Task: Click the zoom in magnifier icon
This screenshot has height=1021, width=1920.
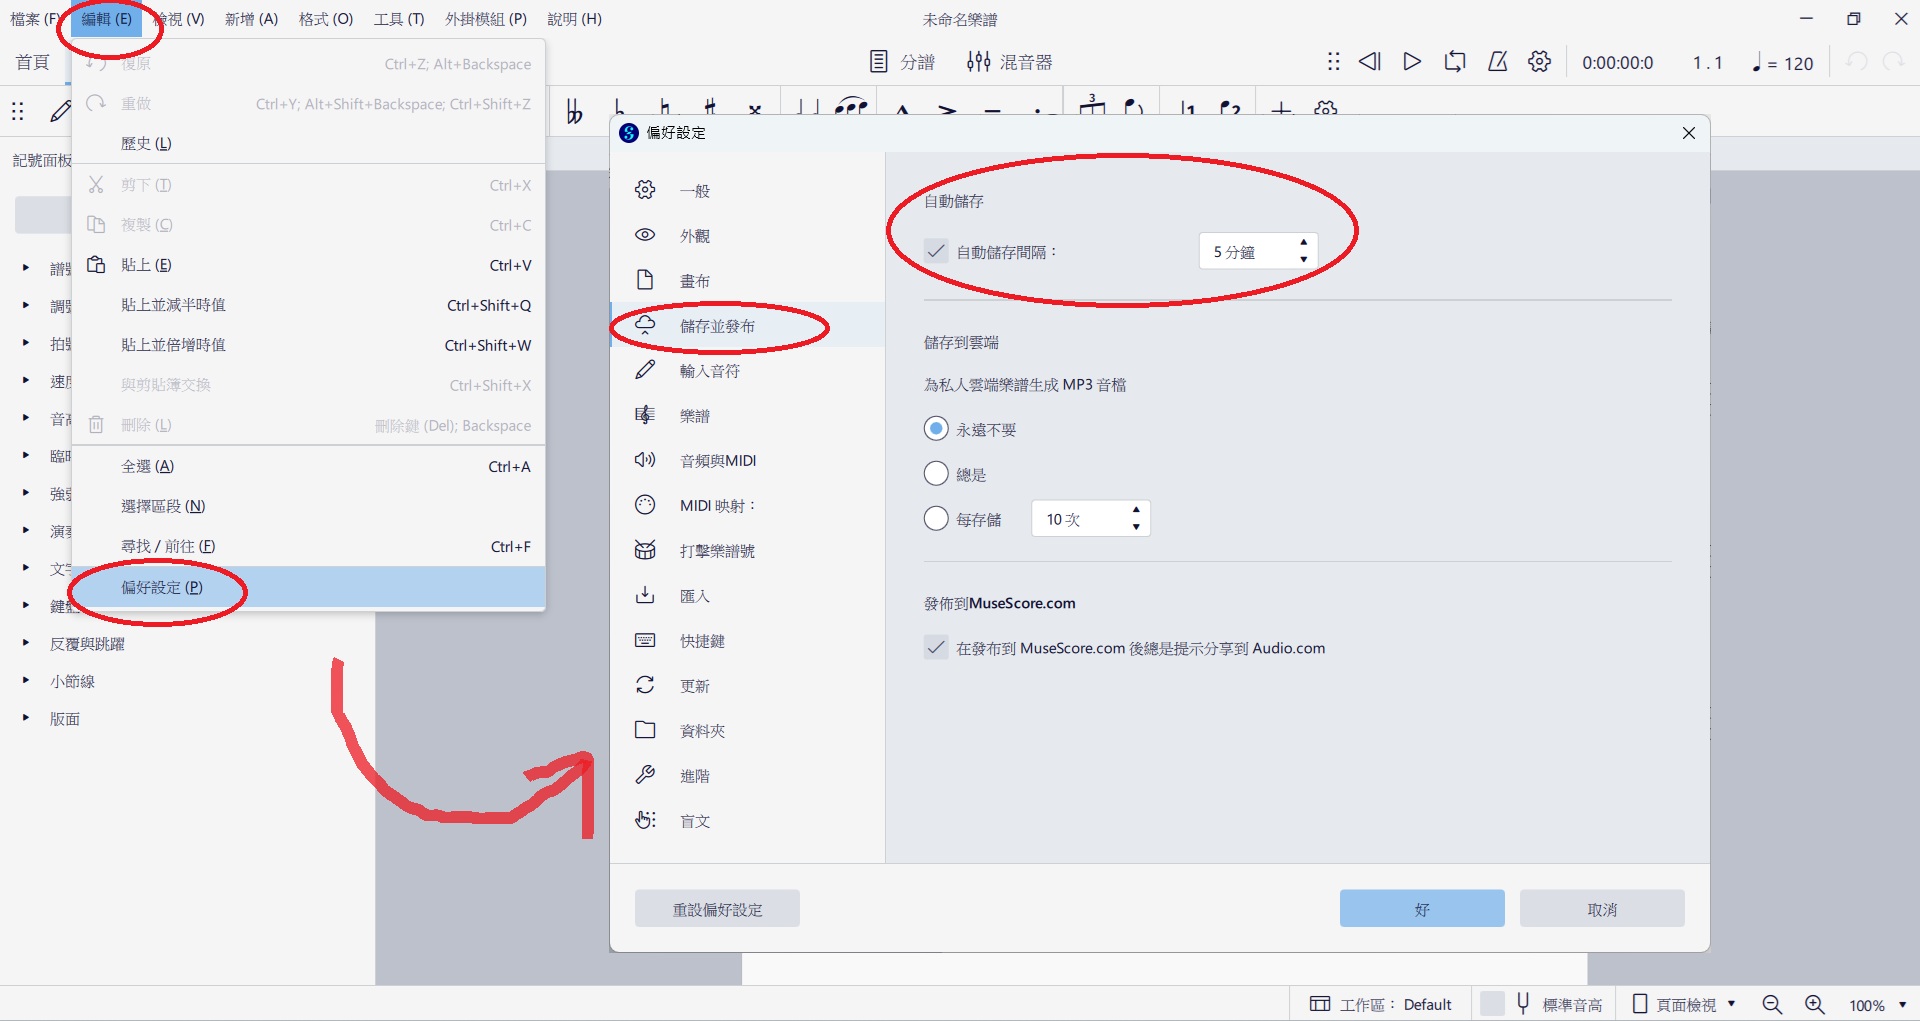Action: pos(1814,1004)
